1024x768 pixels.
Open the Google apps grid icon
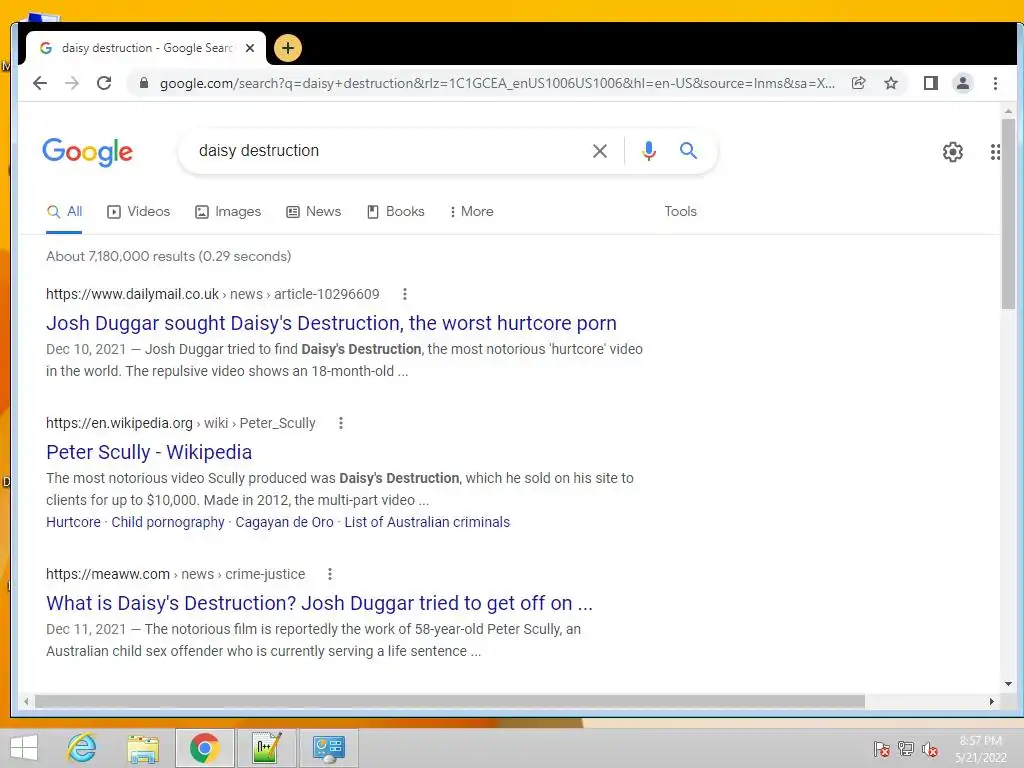coord(995,152)
